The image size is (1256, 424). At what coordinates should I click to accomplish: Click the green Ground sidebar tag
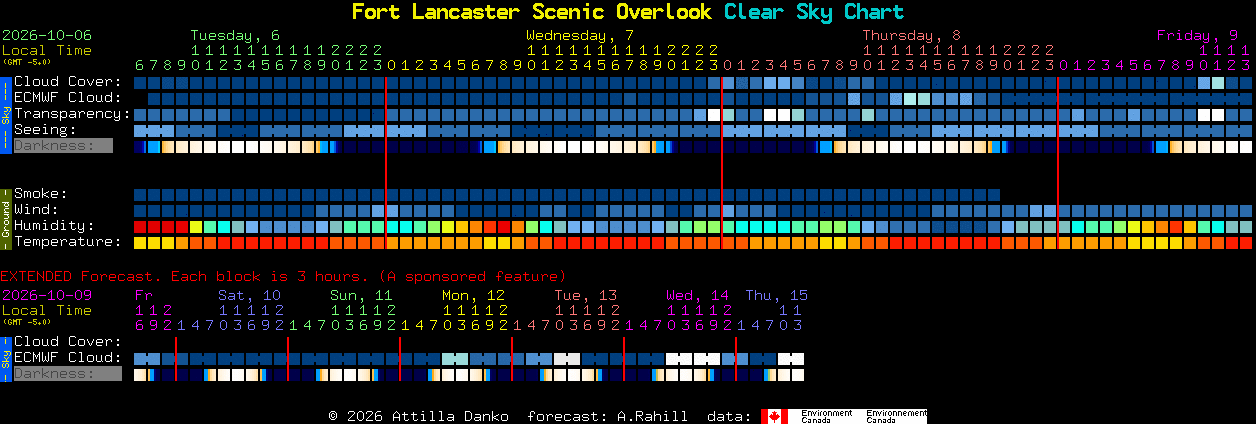point(5,218)
